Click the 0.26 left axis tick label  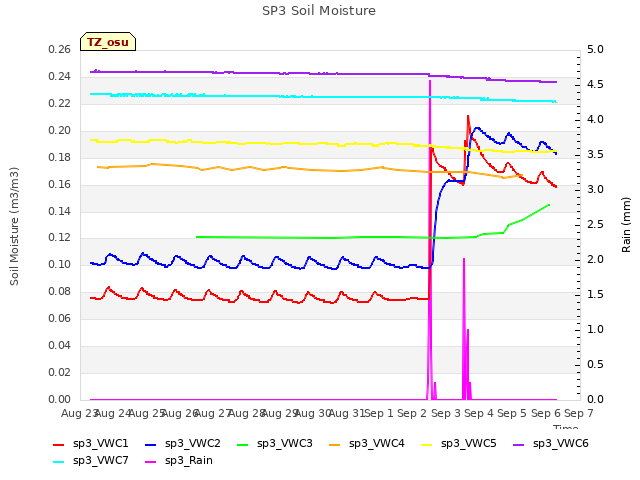tap(60, 49)
